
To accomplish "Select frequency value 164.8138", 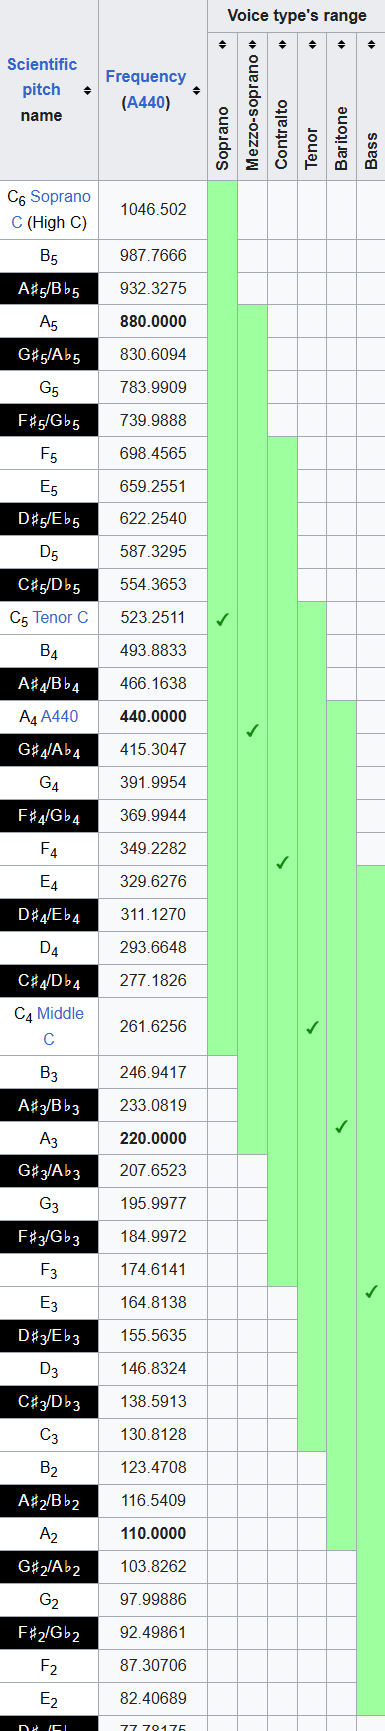I will click(153, 1302).
